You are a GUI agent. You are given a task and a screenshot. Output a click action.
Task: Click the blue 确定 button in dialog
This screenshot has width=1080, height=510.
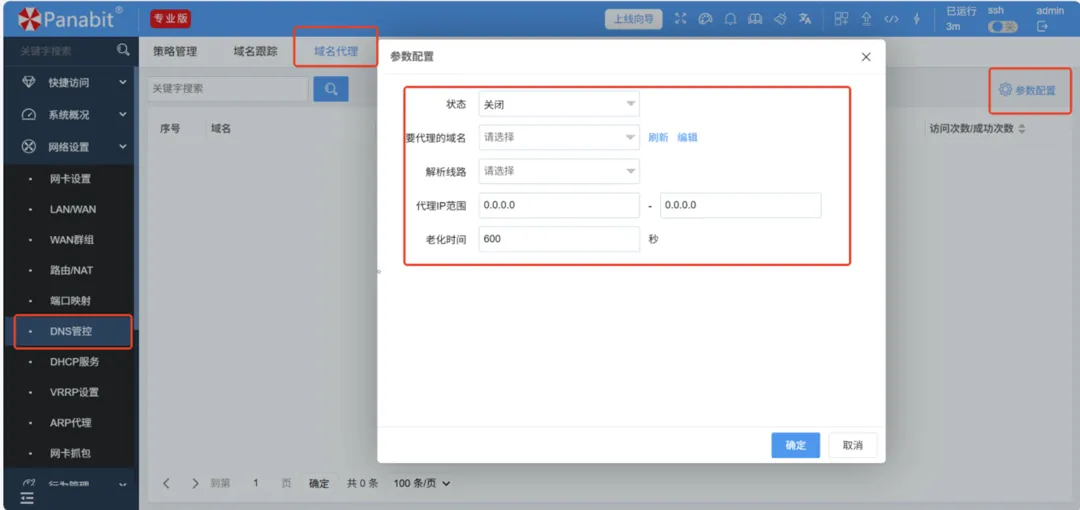[795, 446]
